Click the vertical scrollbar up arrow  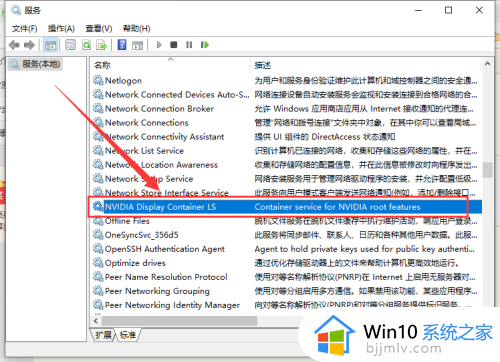[x=487, y=64]
